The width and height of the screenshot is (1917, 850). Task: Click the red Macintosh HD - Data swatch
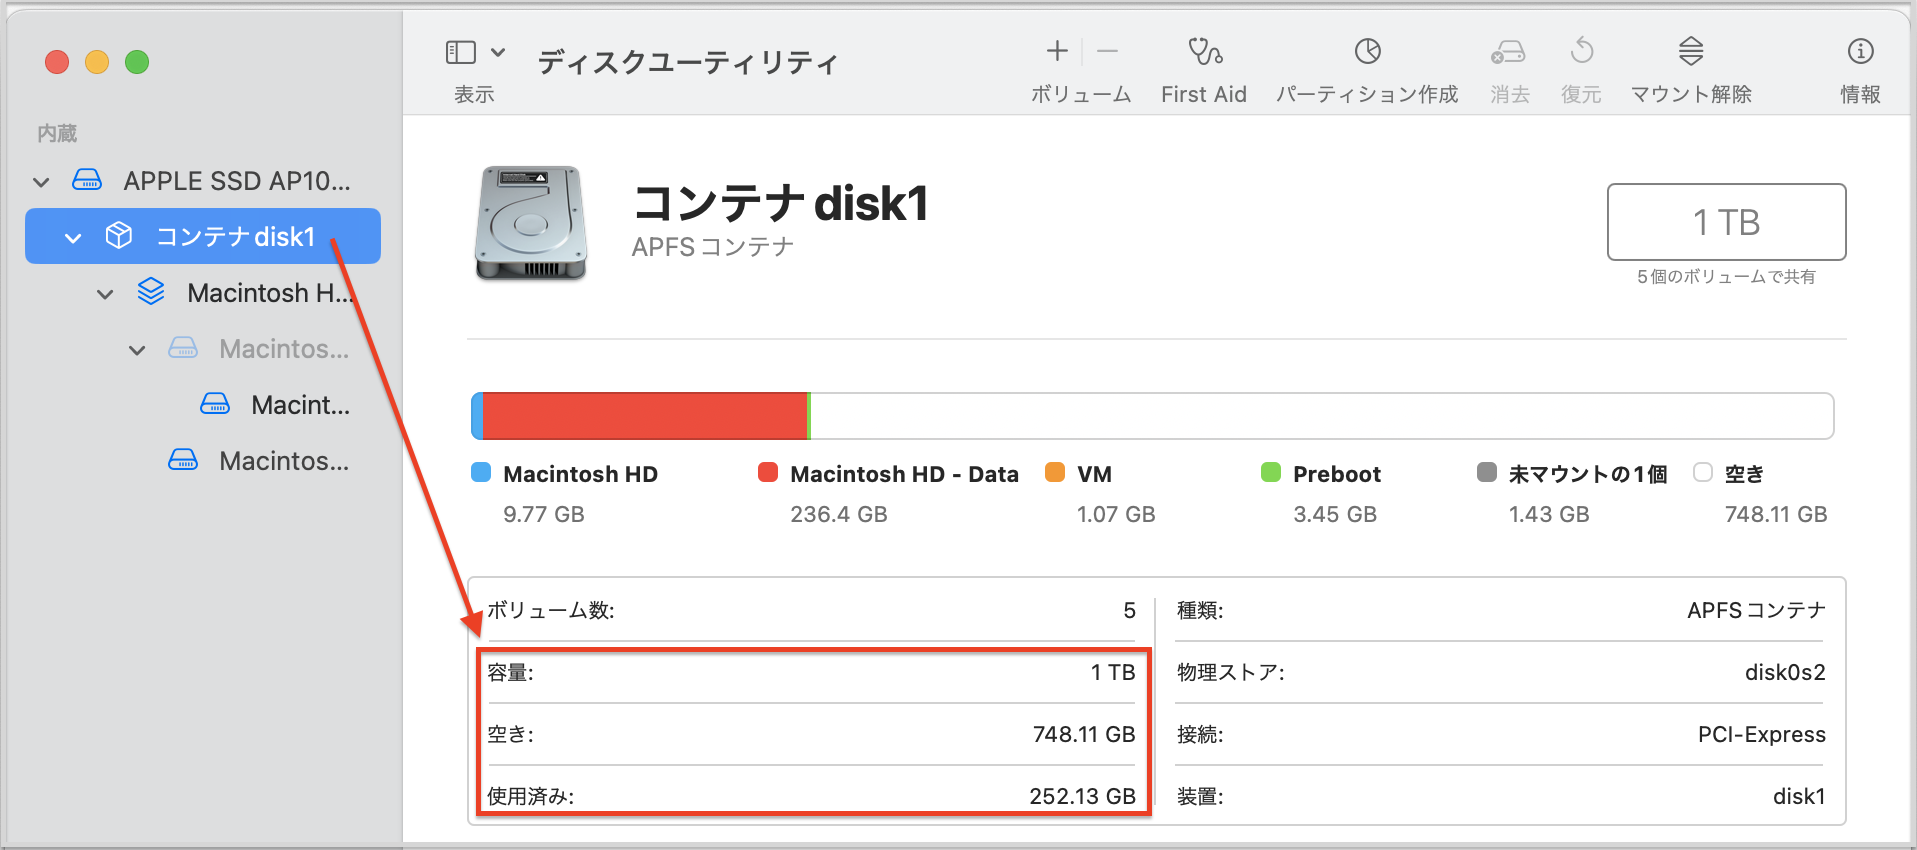coord(767,473)
